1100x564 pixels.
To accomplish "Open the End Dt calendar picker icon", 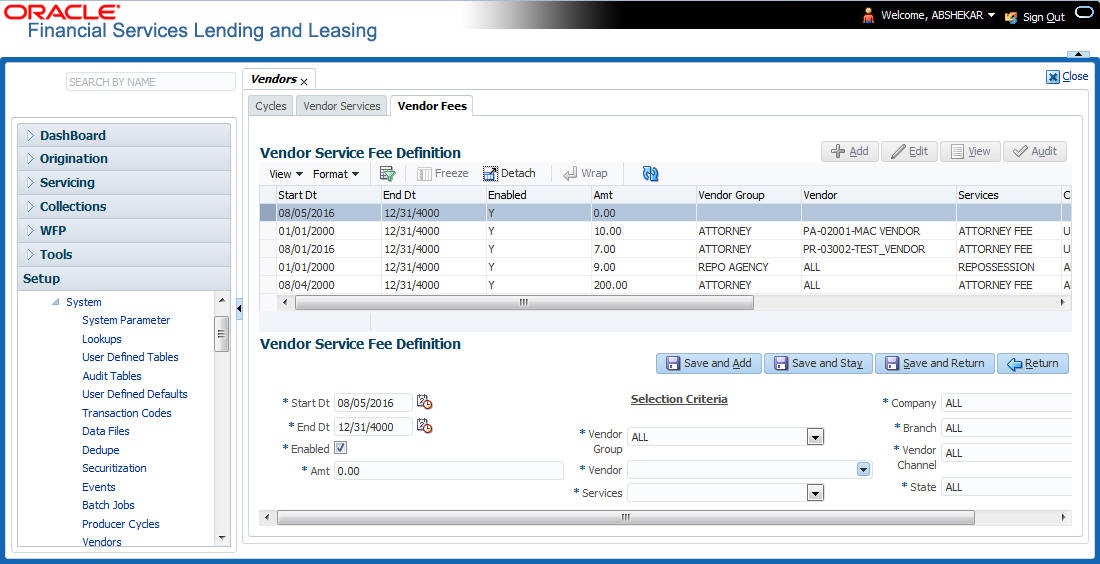I will [x=424, y=426].
